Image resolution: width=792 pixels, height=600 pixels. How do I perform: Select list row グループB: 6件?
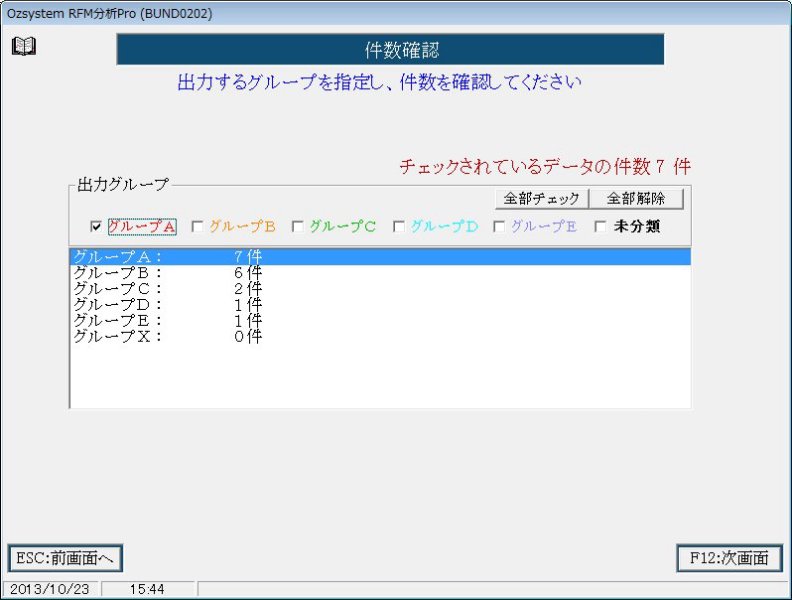tap(380, 273)
